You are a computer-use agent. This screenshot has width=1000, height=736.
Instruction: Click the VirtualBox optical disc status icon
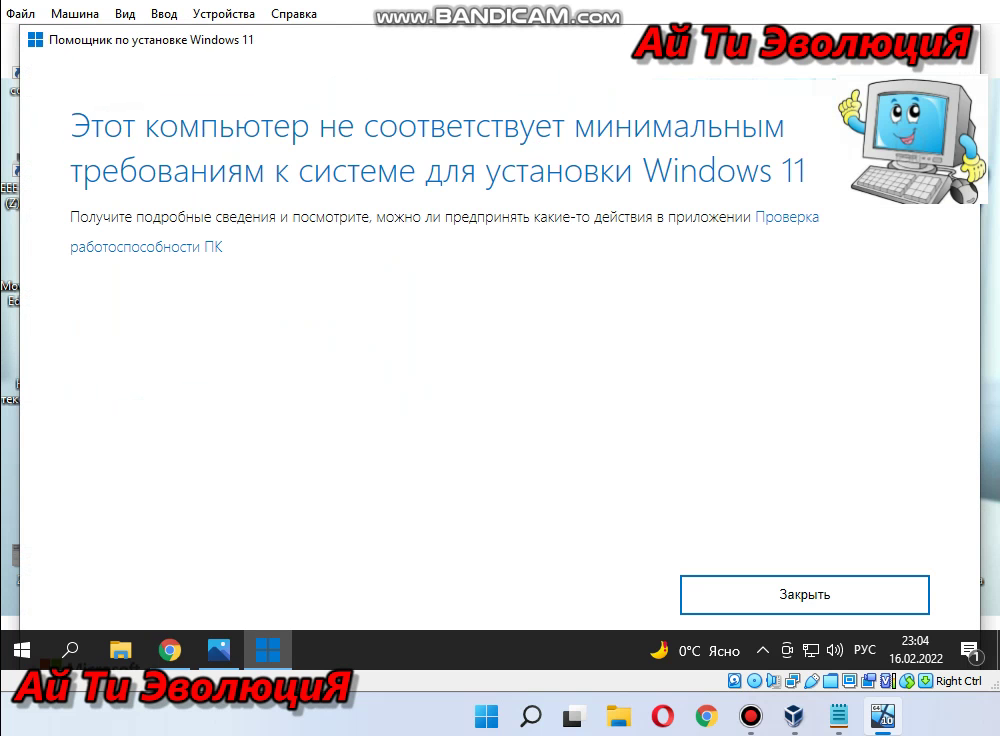pyautogui.click(x=755, y=681)
